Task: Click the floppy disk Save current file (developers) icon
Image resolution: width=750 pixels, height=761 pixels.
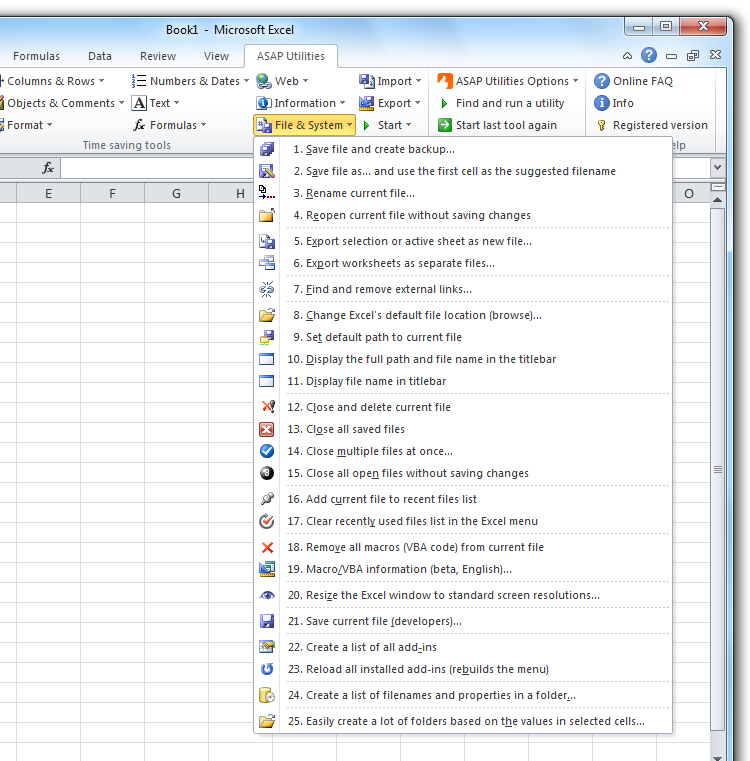Action: tap(267, 621)
